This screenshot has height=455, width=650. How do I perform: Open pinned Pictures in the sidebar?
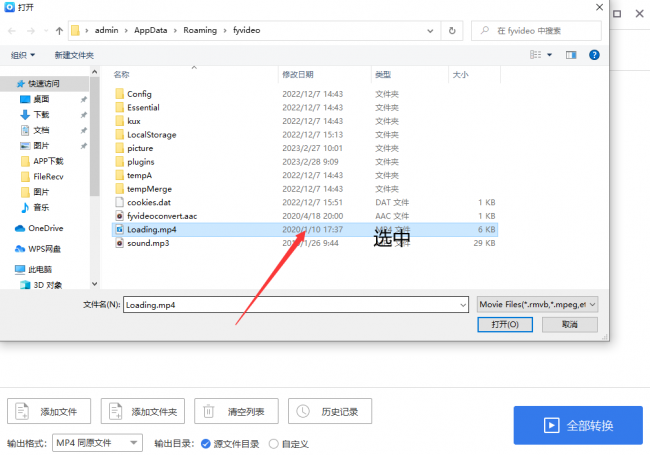coord(41,145)
